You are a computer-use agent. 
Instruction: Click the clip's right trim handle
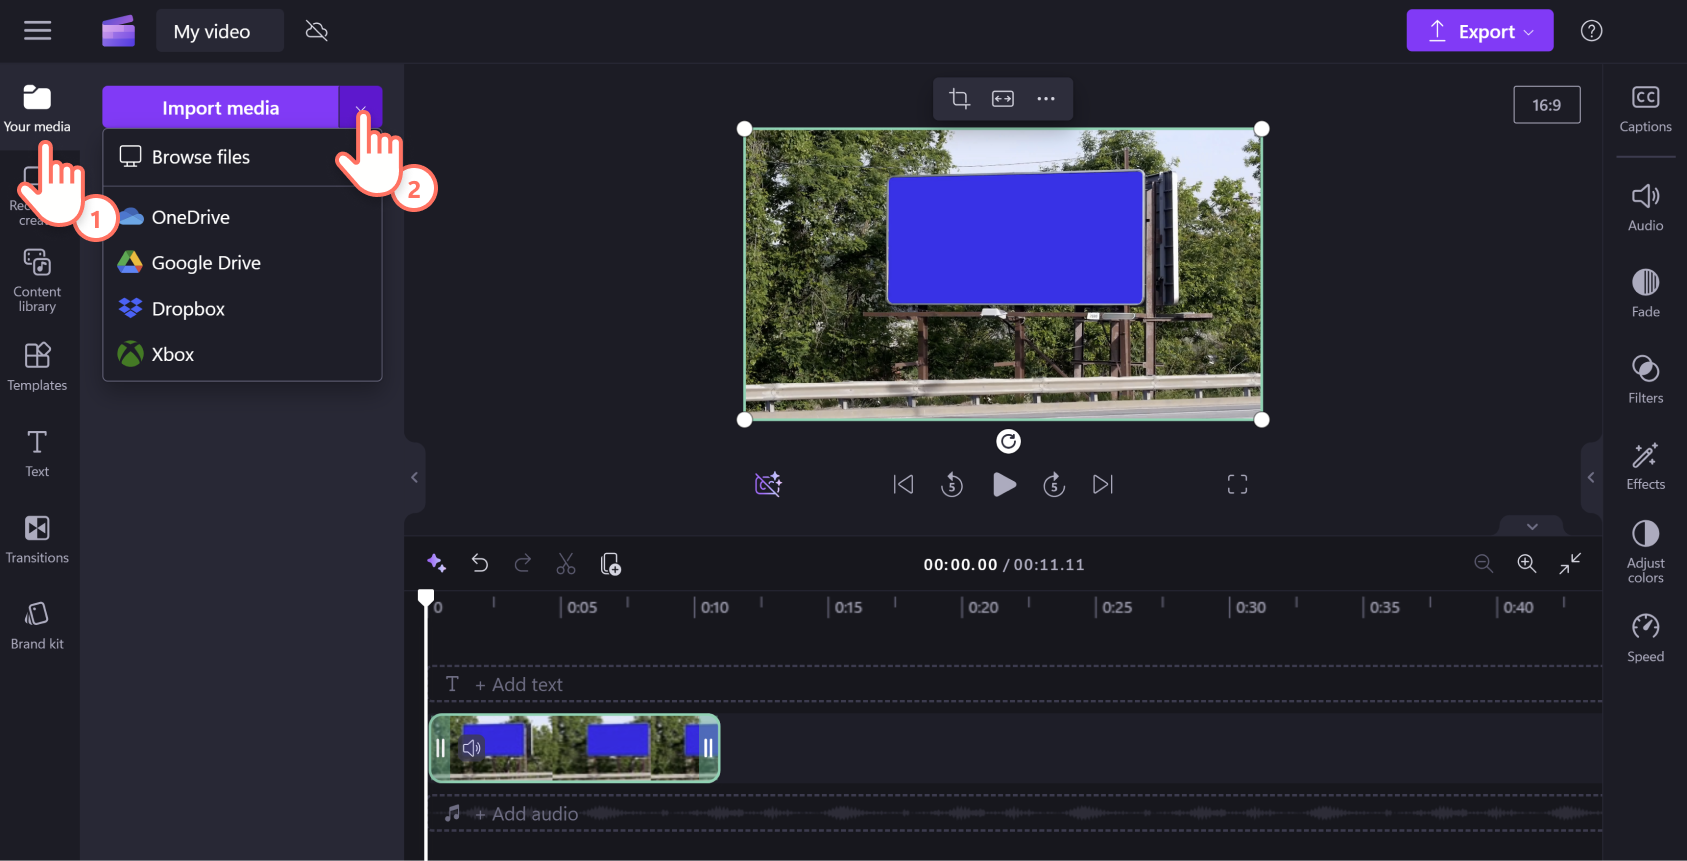tap(708, 748)
